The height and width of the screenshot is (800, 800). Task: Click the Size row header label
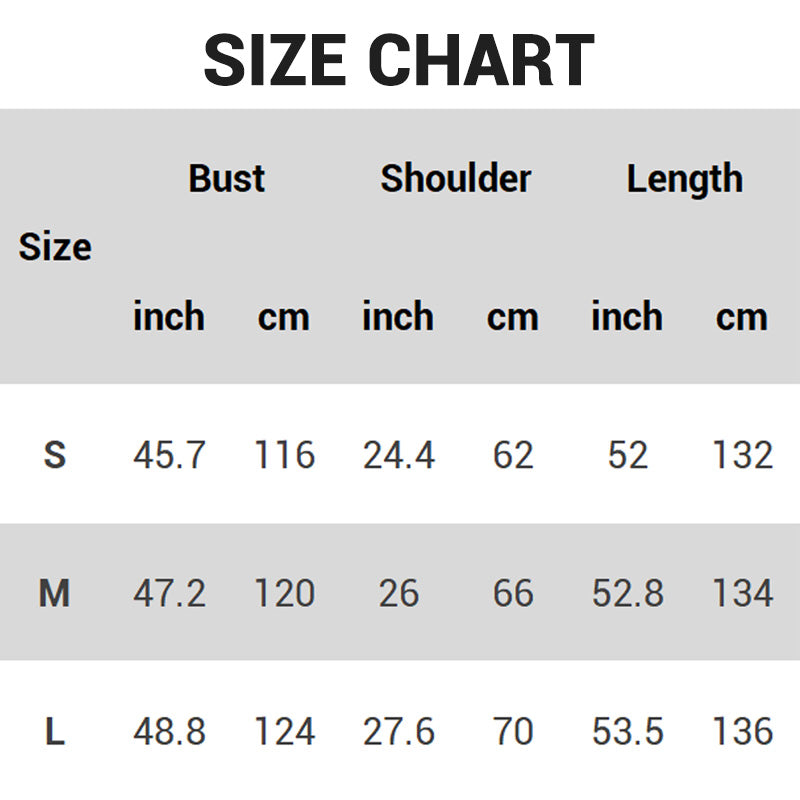55,247
